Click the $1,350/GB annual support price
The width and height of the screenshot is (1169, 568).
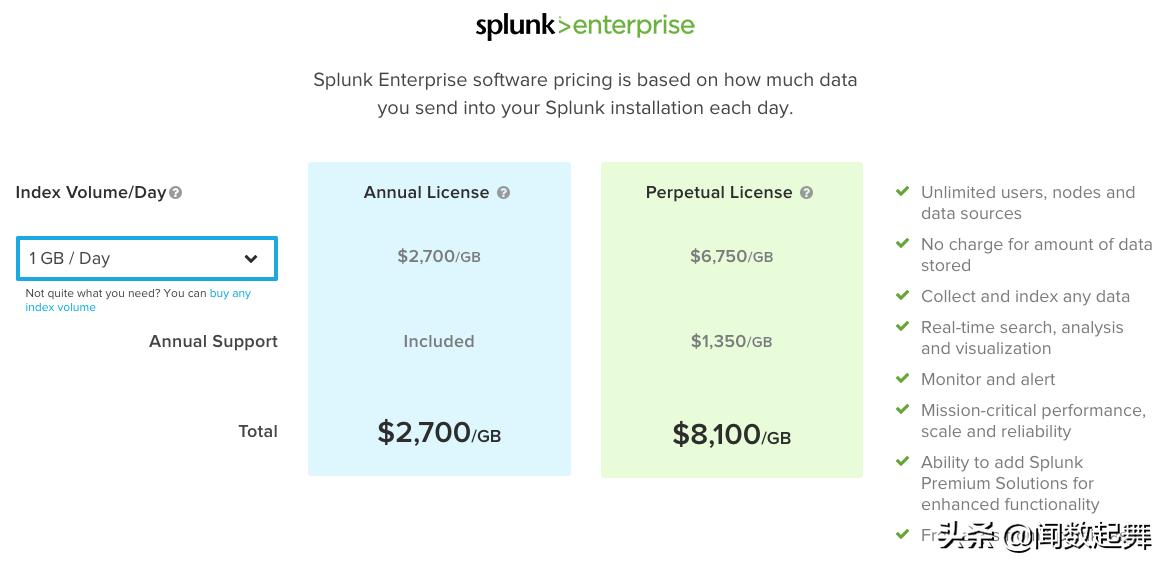tap(731, 341)
